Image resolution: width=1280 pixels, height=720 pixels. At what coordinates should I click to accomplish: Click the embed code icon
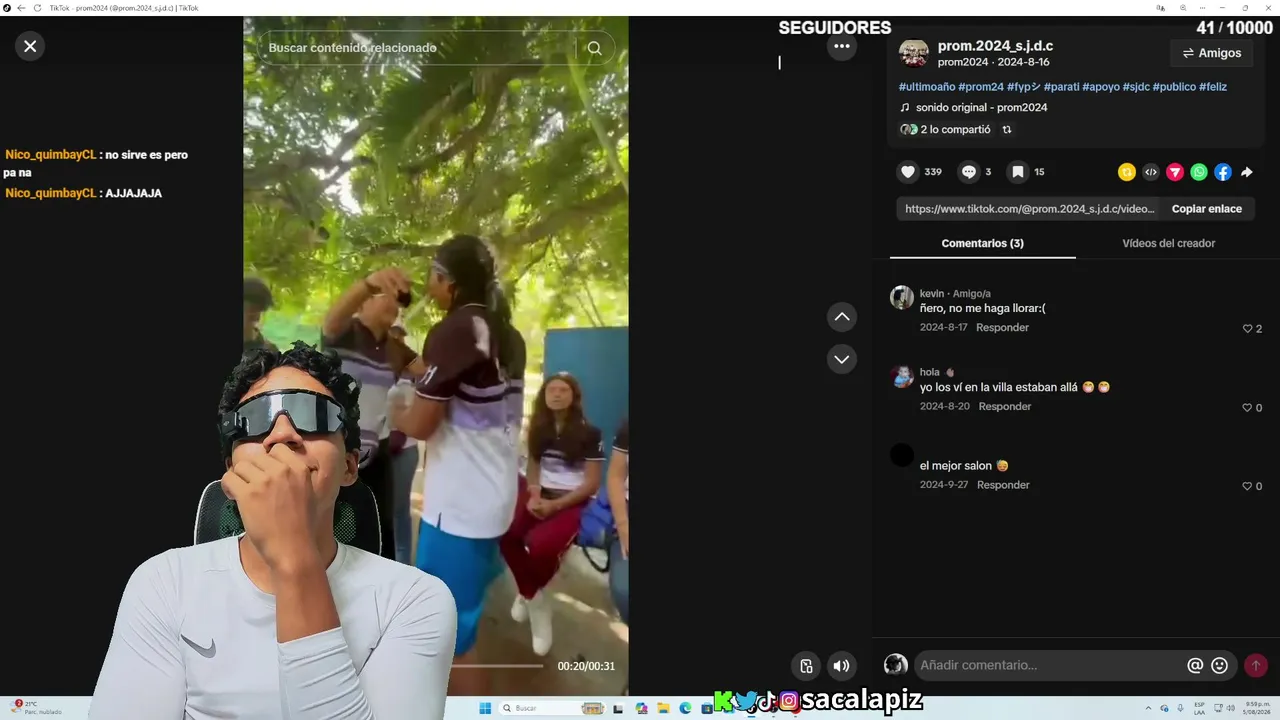(x=1151, y=172)
